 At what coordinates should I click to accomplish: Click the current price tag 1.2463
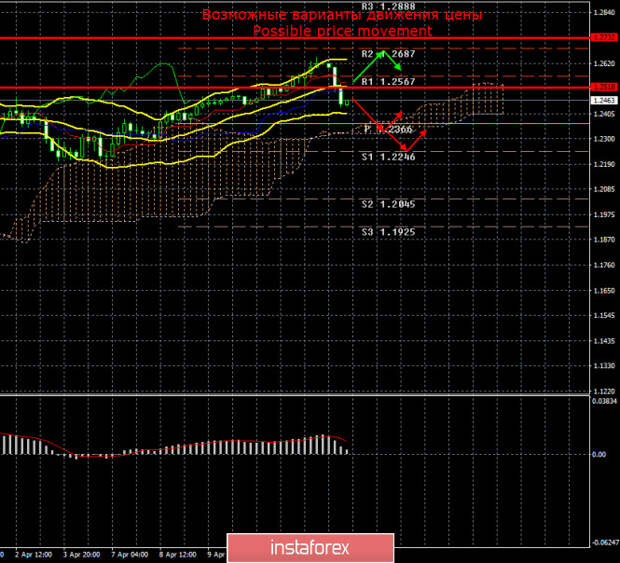603,100
